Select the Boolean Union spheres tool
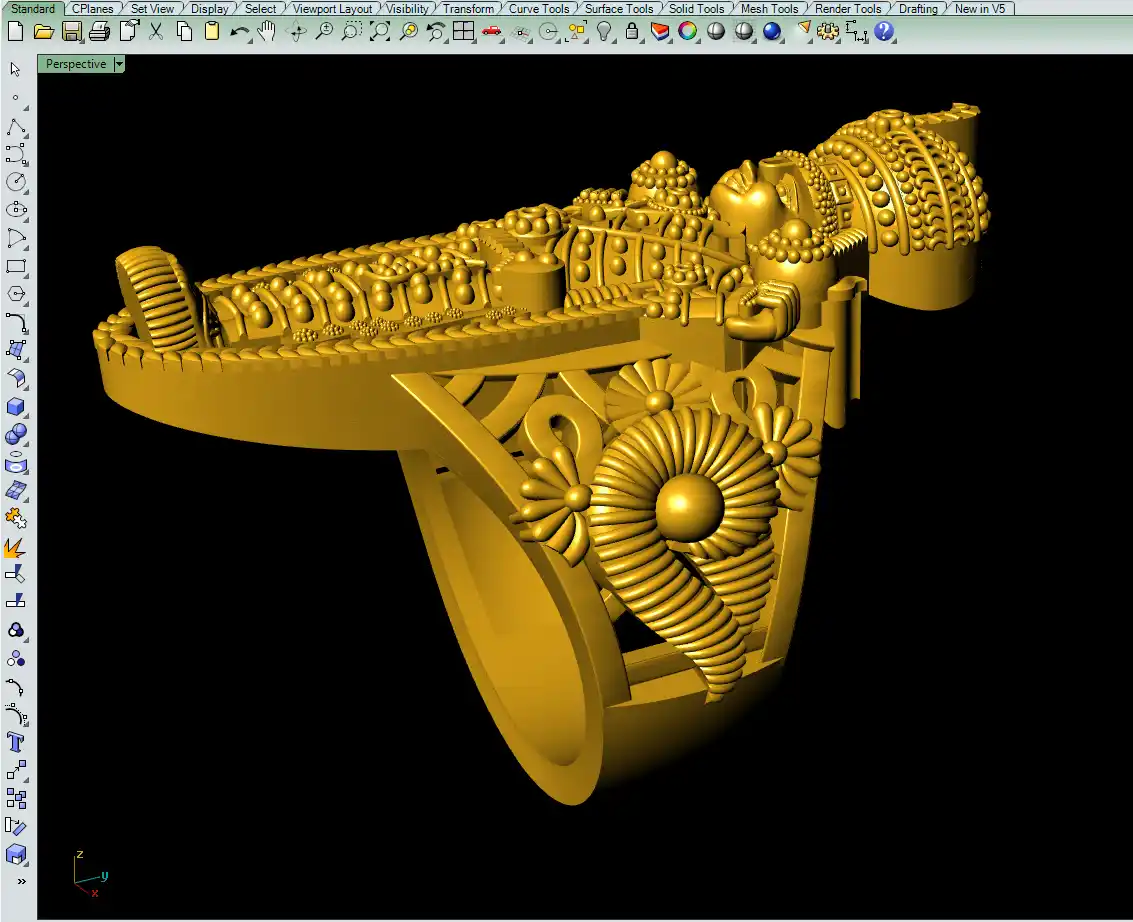 coord(16,435)
